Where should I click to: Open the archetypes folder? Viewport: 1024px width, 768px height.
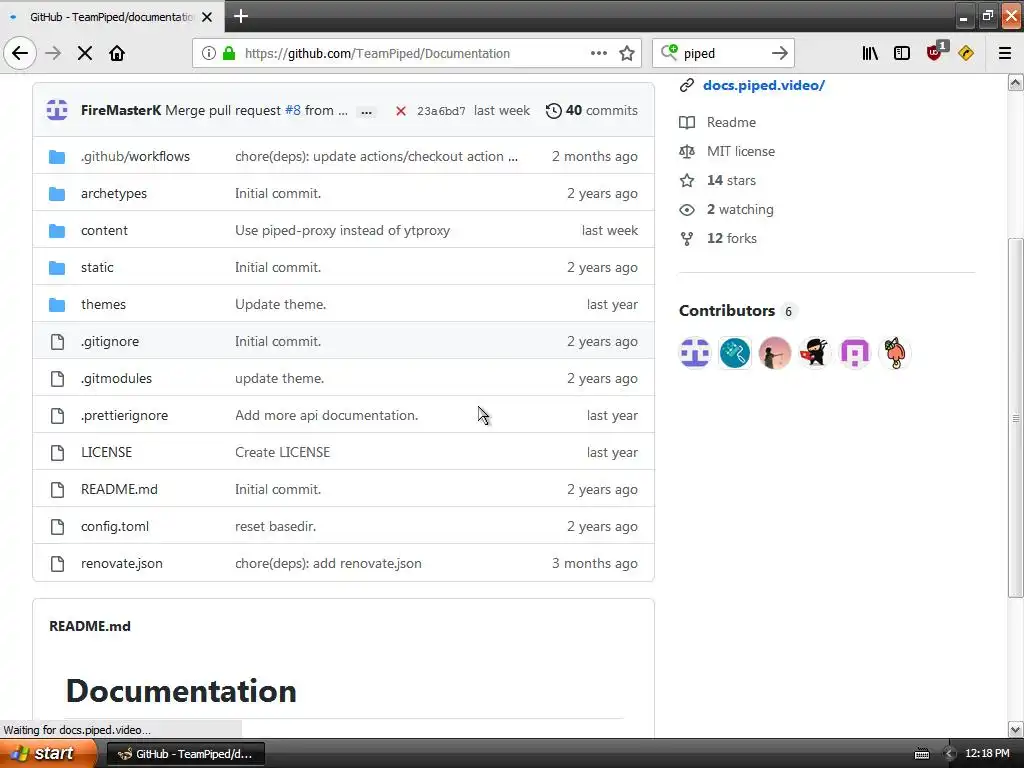click(x=114, y=193)
